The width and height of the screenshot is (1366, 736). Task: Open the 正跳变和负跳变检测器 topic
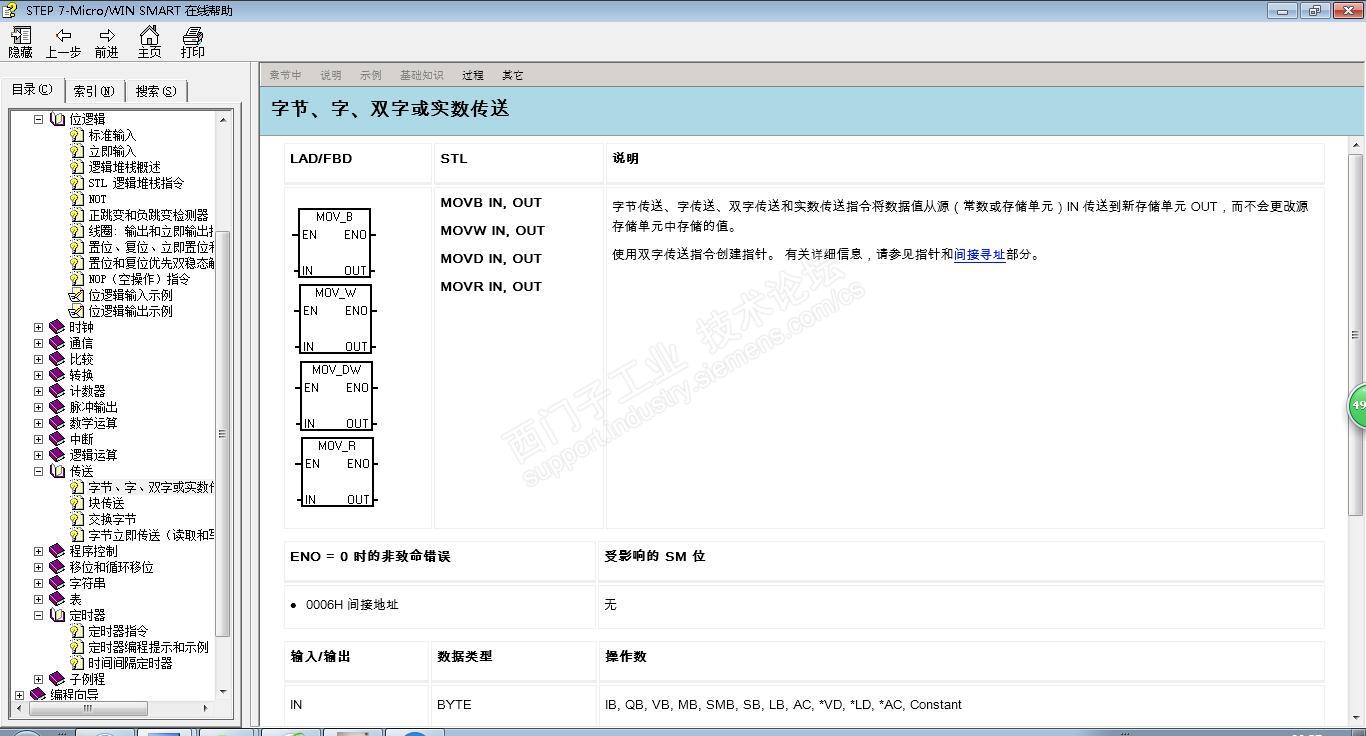pyautogui.click(x=148, y=215)
